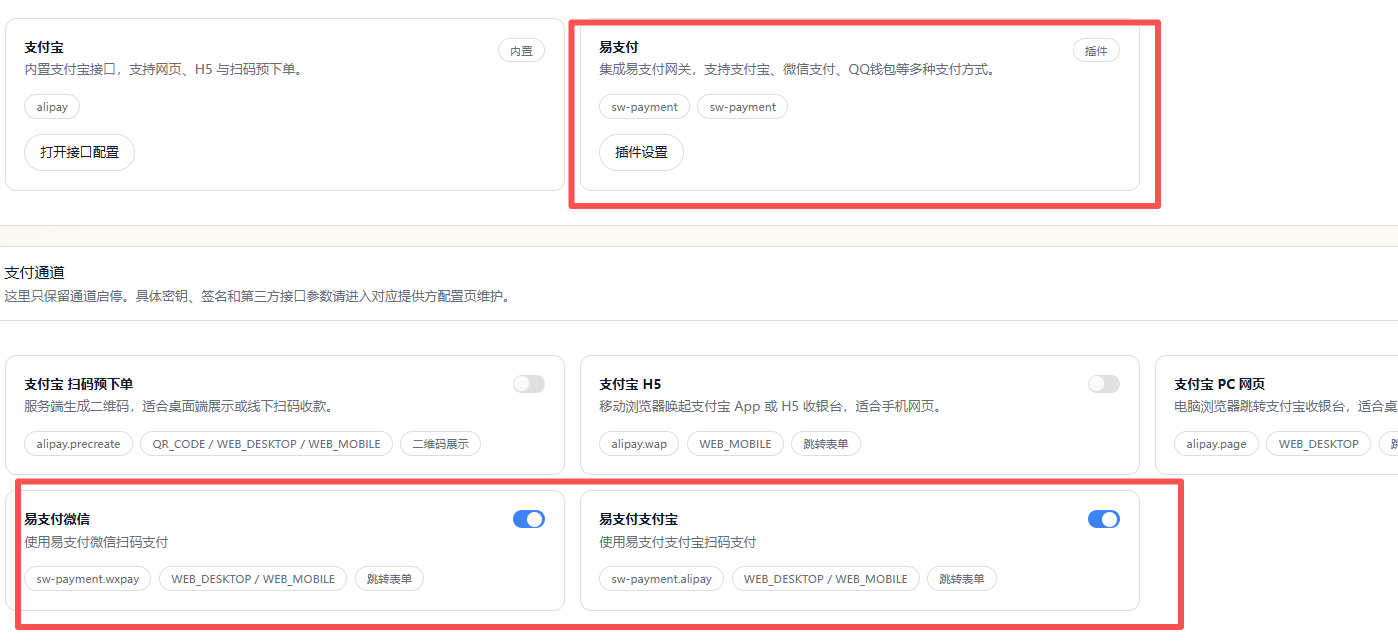Disable the 易支付微信 channel switch
The height and width of the screenshot is (642, 1398).
529,519
